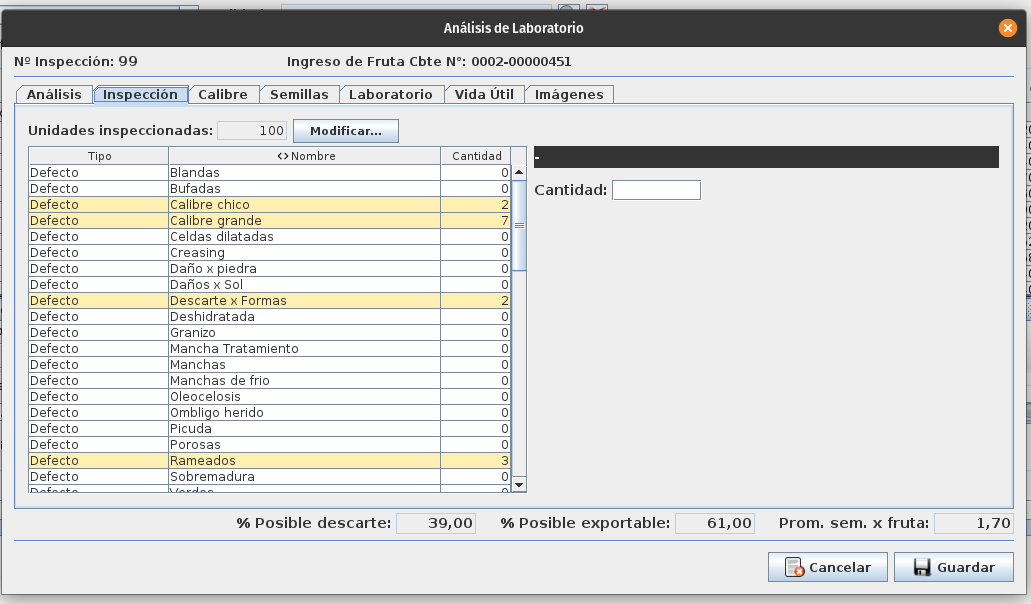Sort the table by Nombre column header
This screenshot has height=604, width=1031.
305,156
